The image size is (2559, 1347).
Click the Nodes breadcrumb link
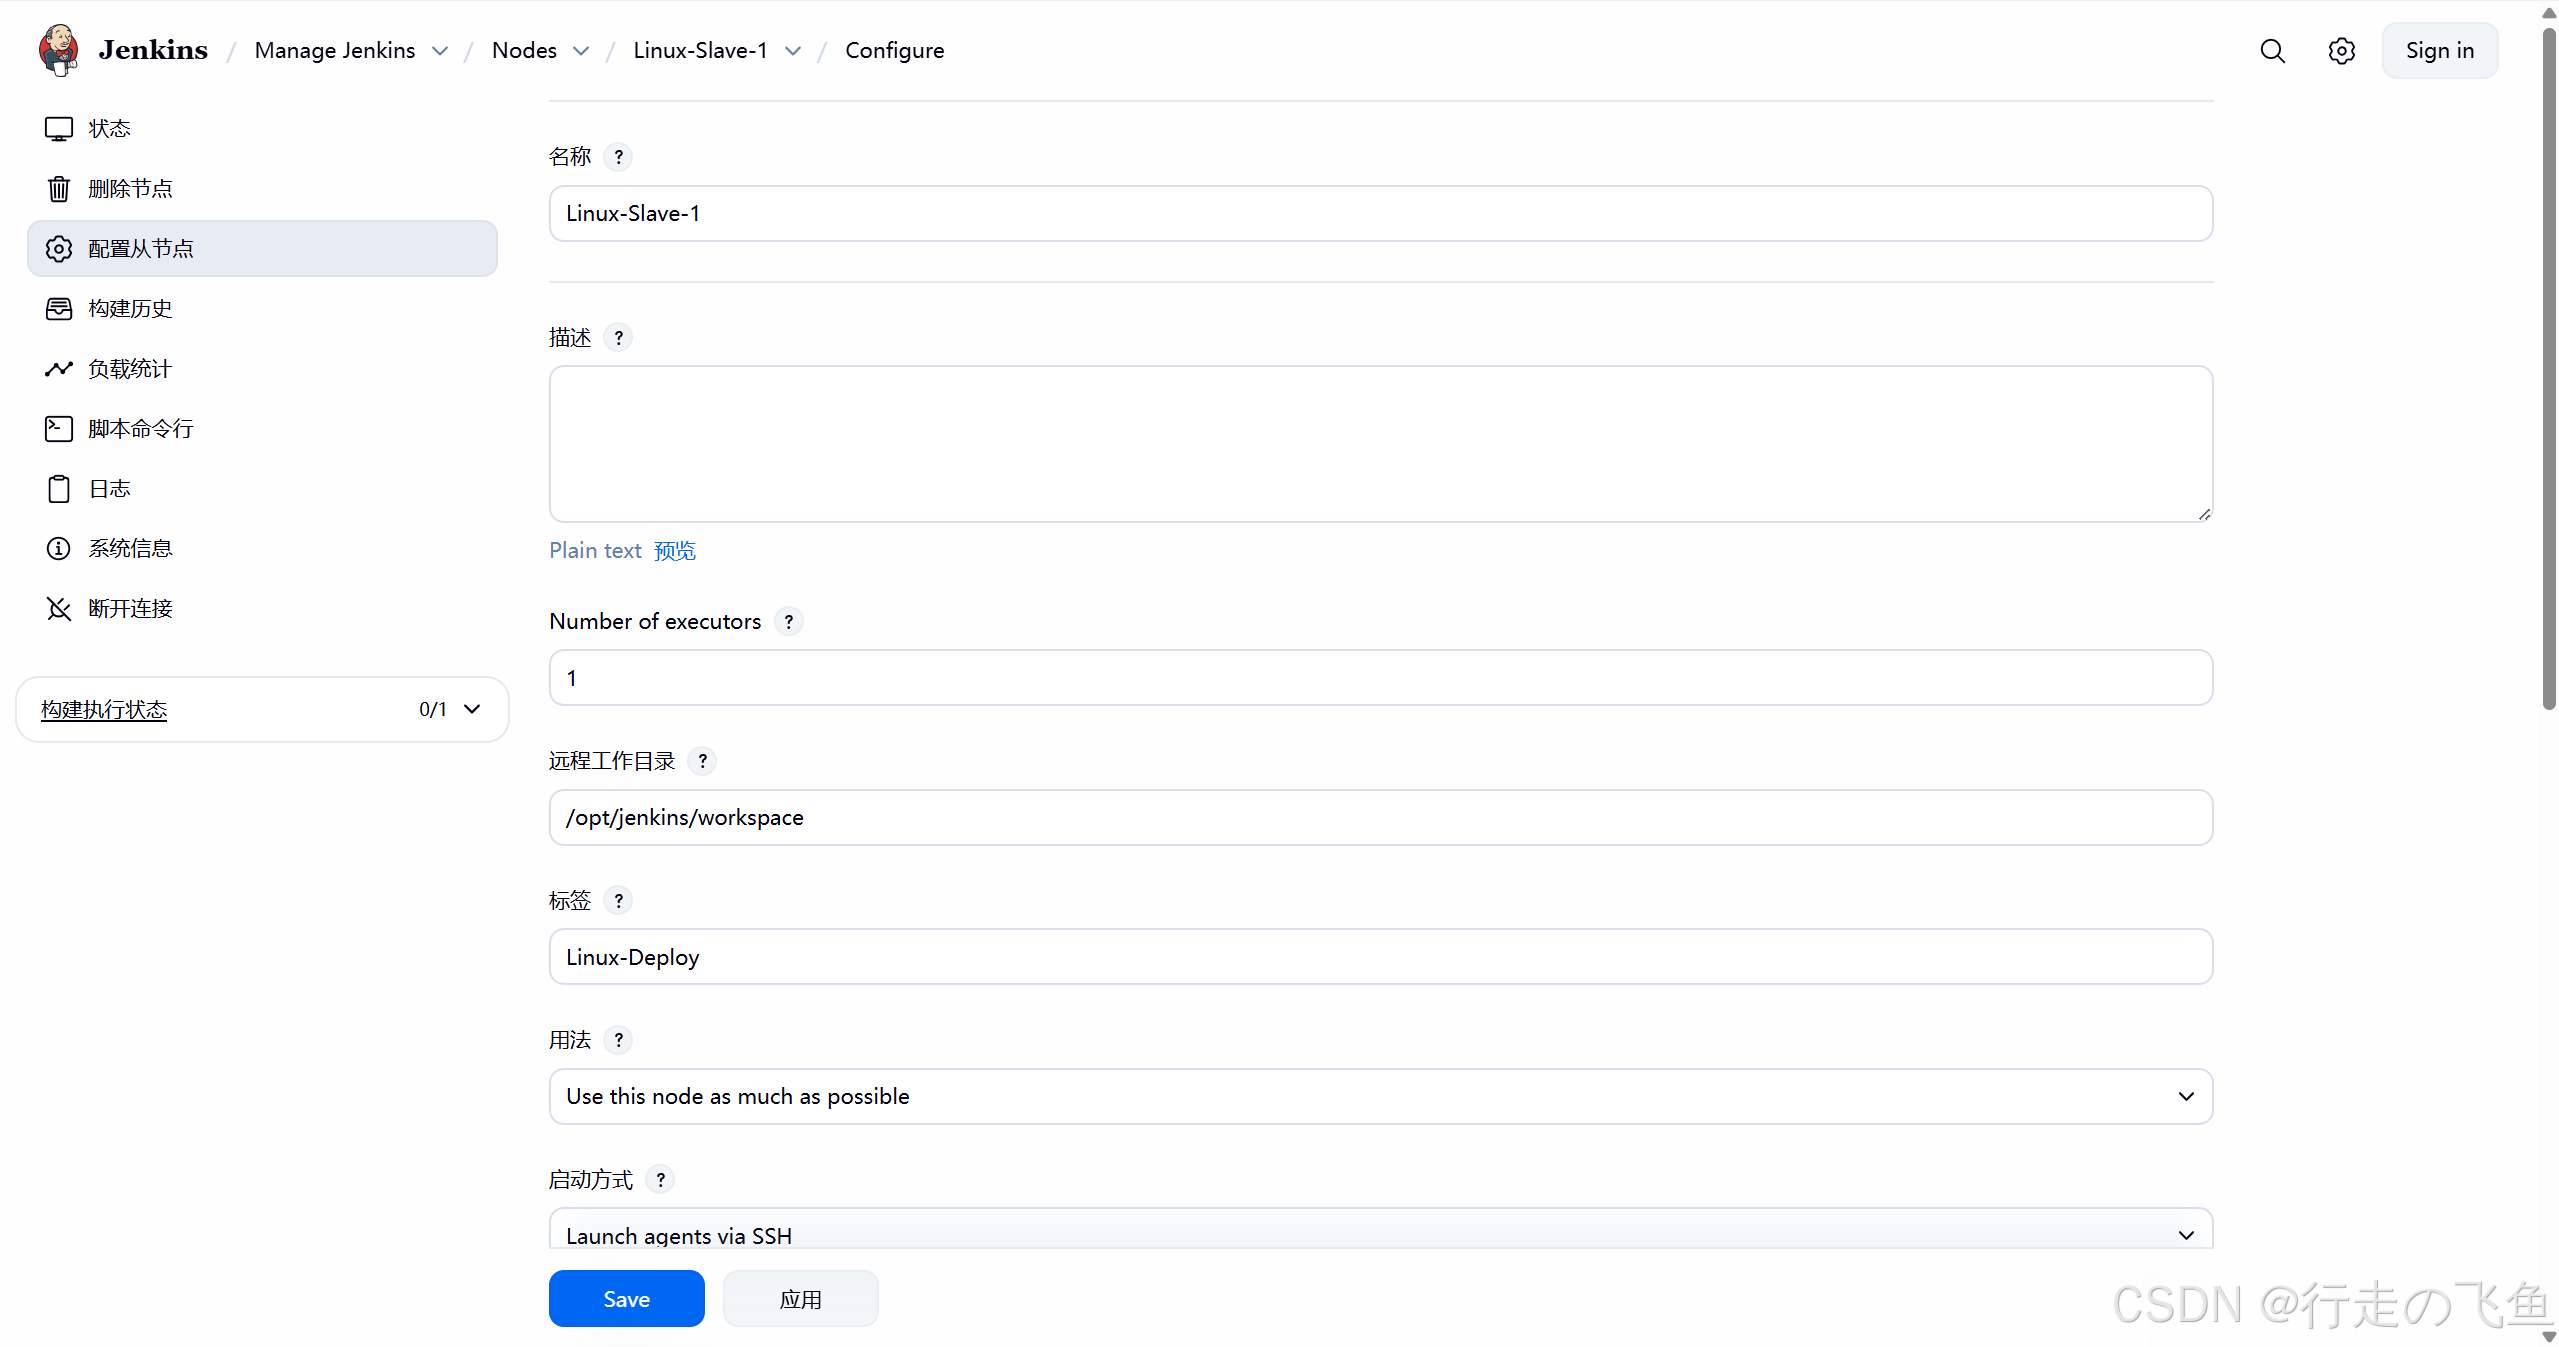coord(524,51)
